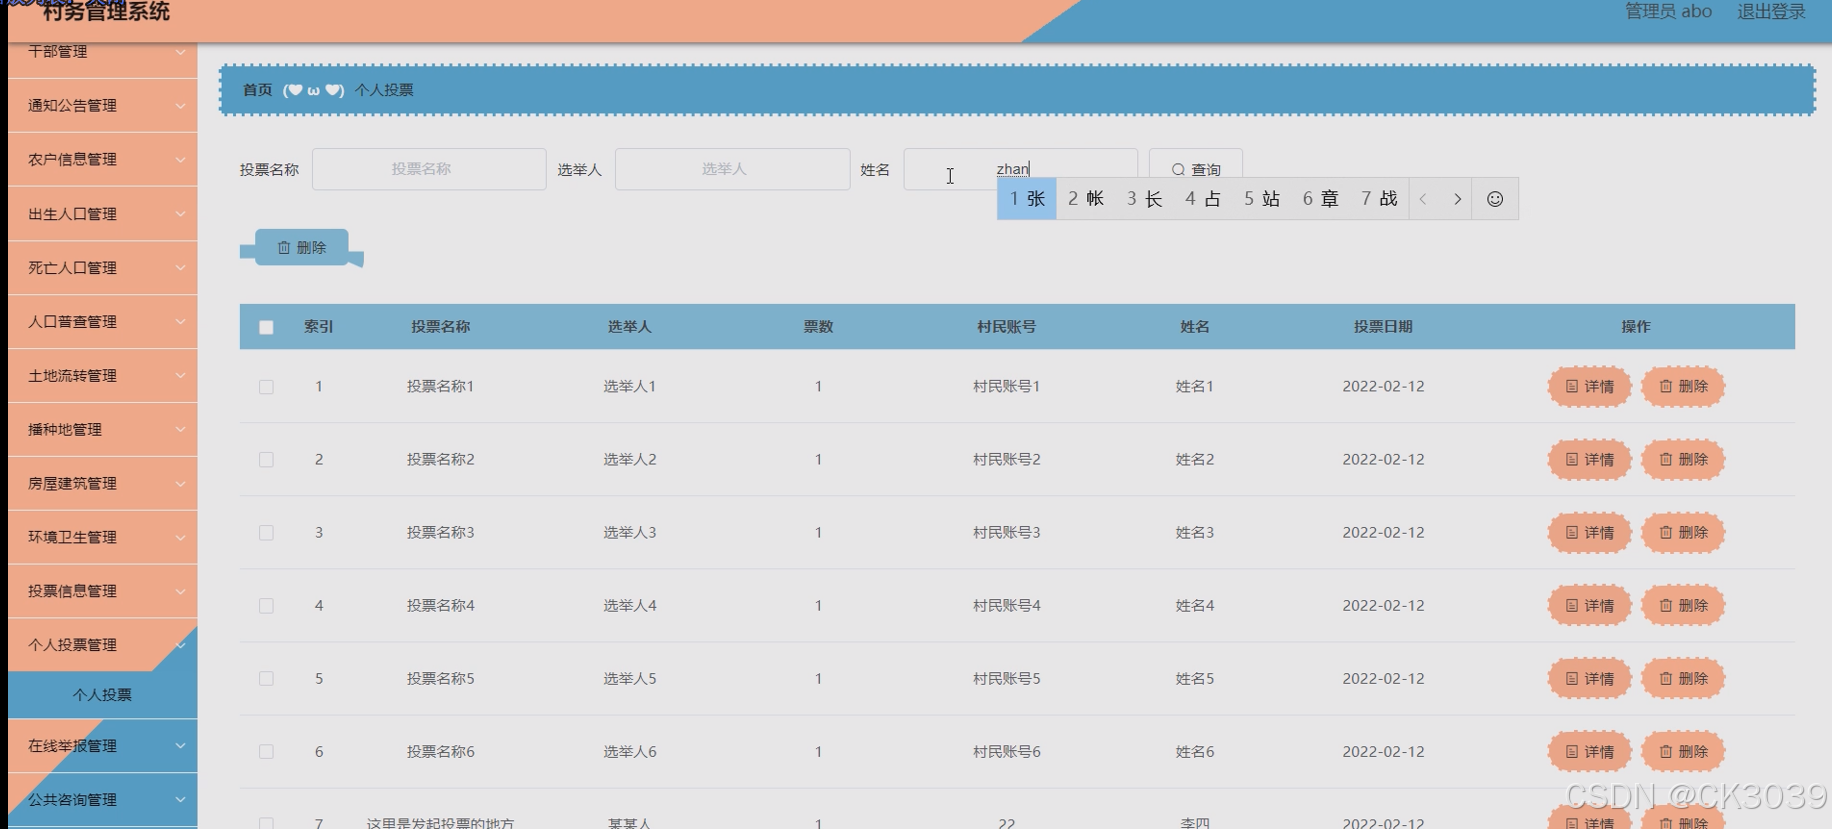This screenshot has height=829, width=1832.
Task: Choose IME candidate 7 战
Action: click(x=1379, y=199)
